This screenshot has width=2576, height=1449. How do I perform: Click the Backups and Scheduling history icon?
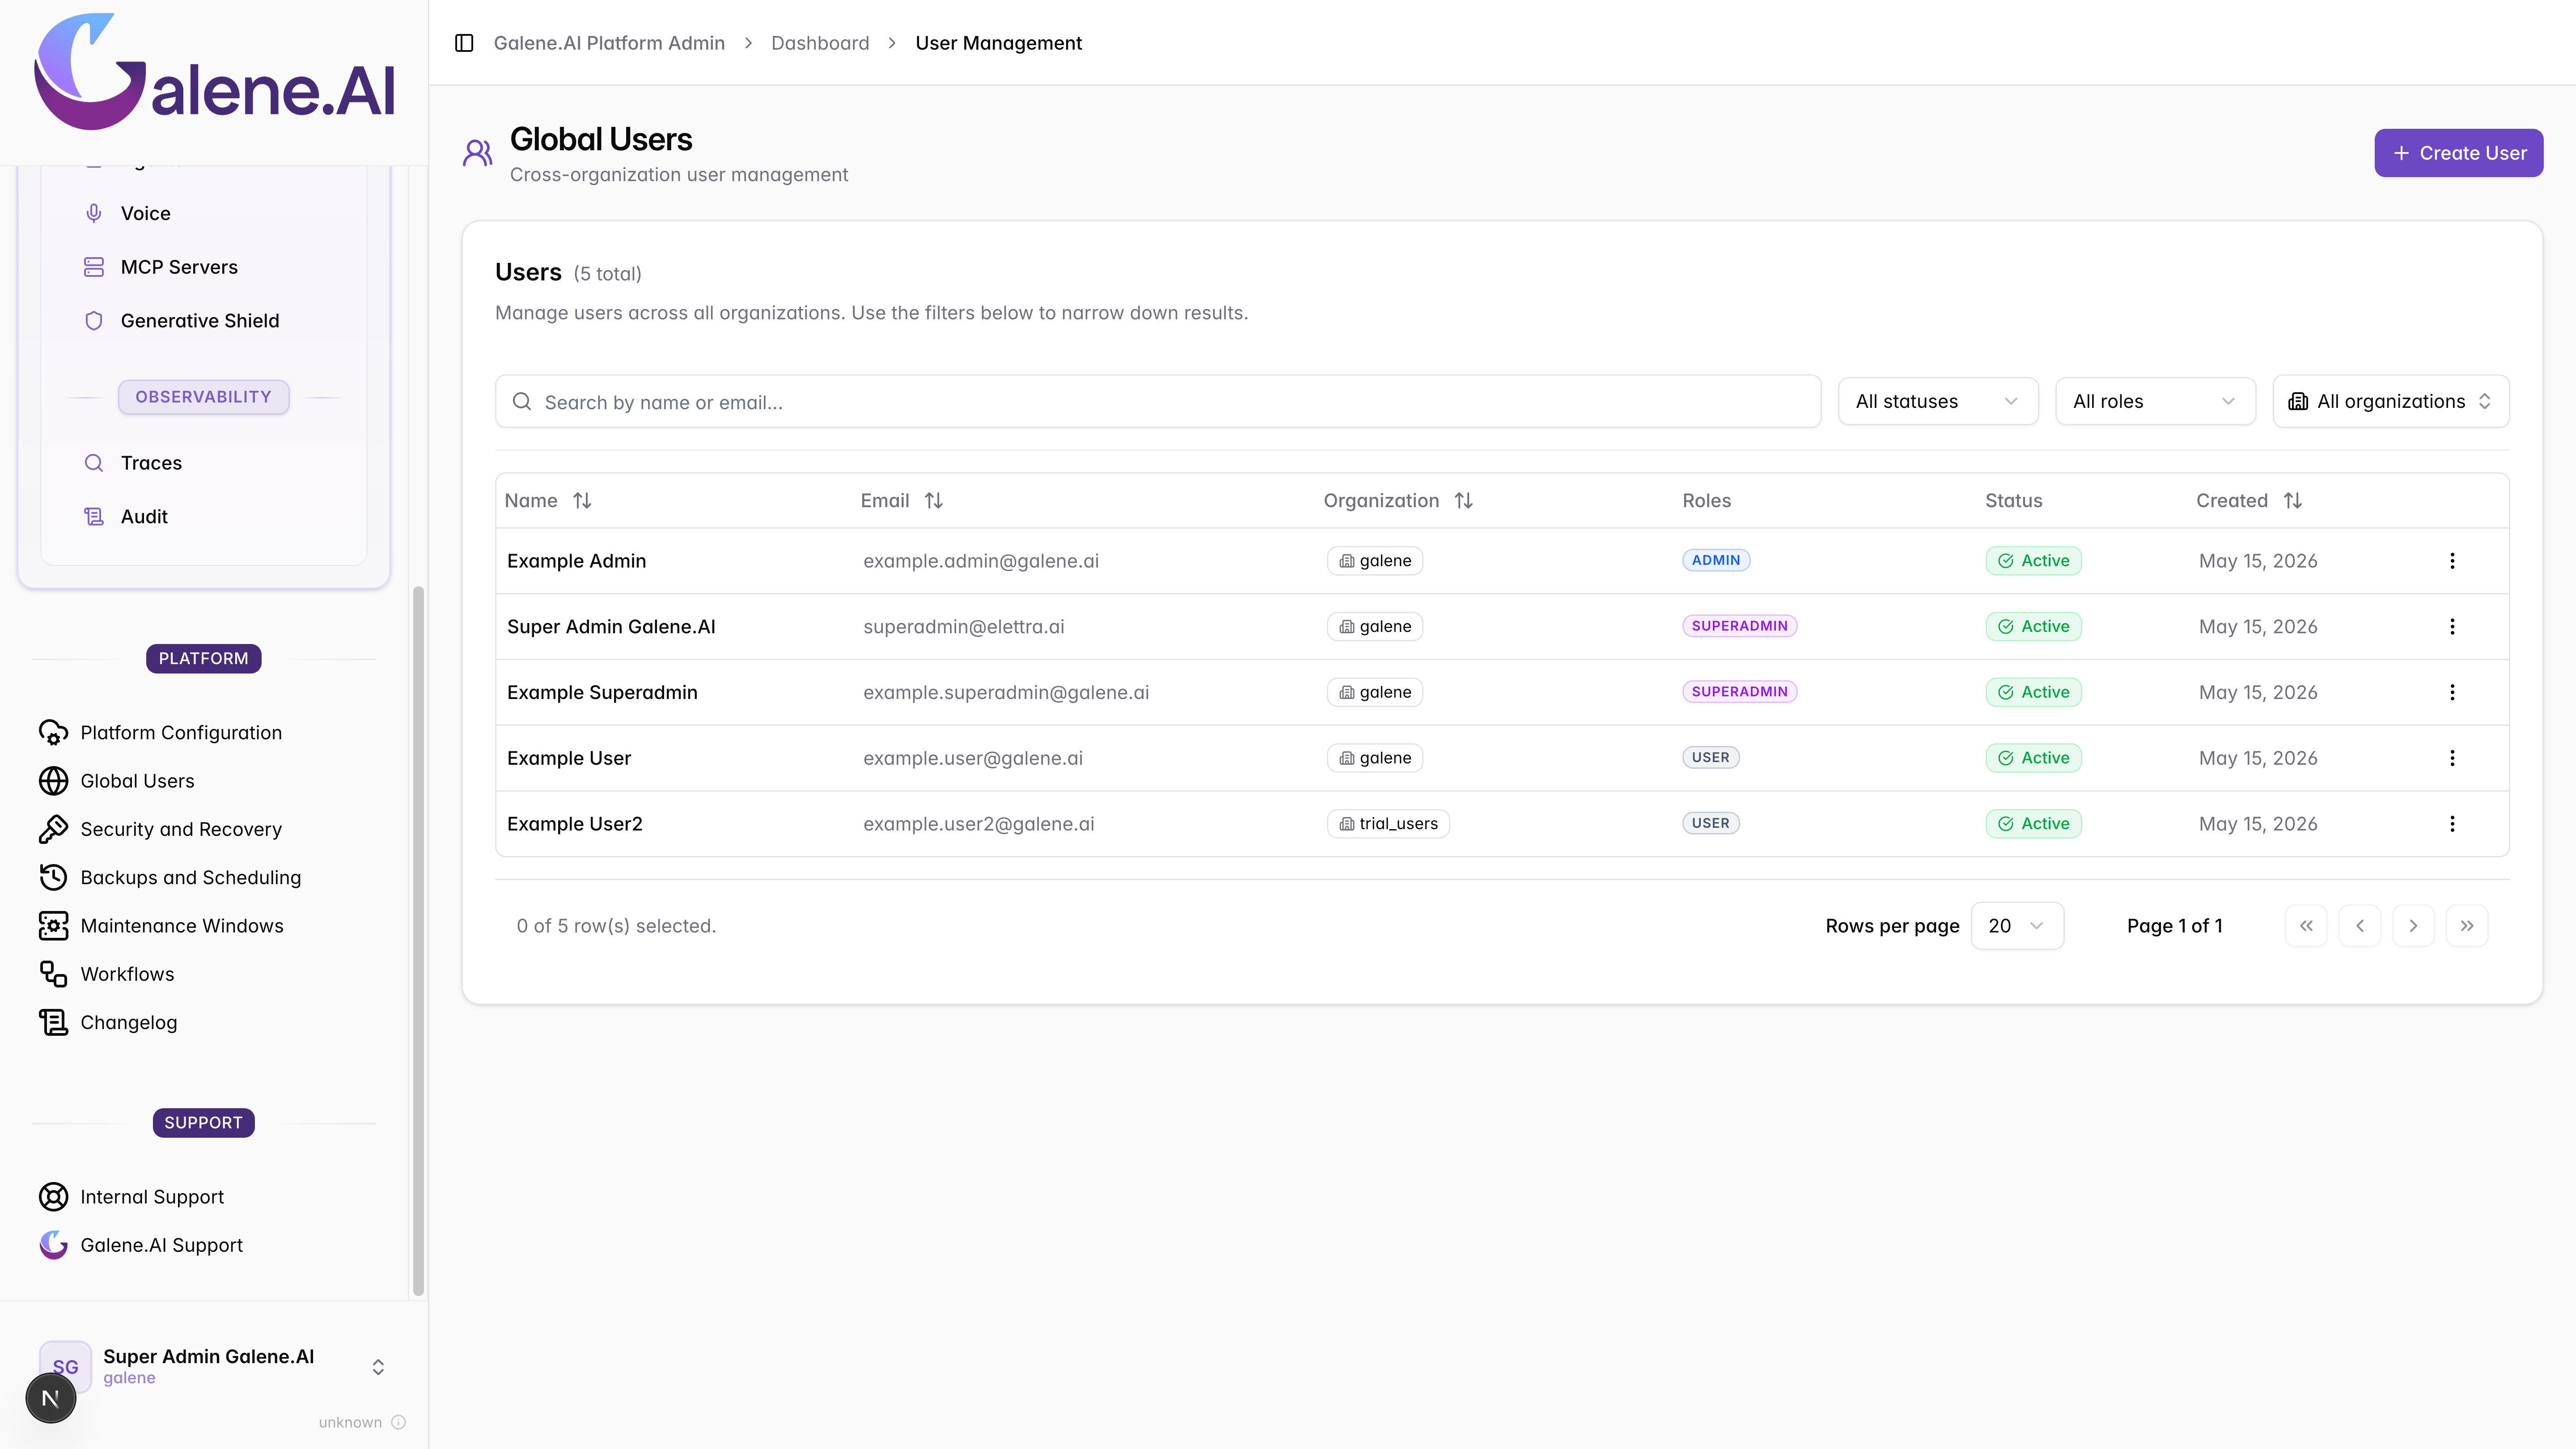tap(53, 877)
